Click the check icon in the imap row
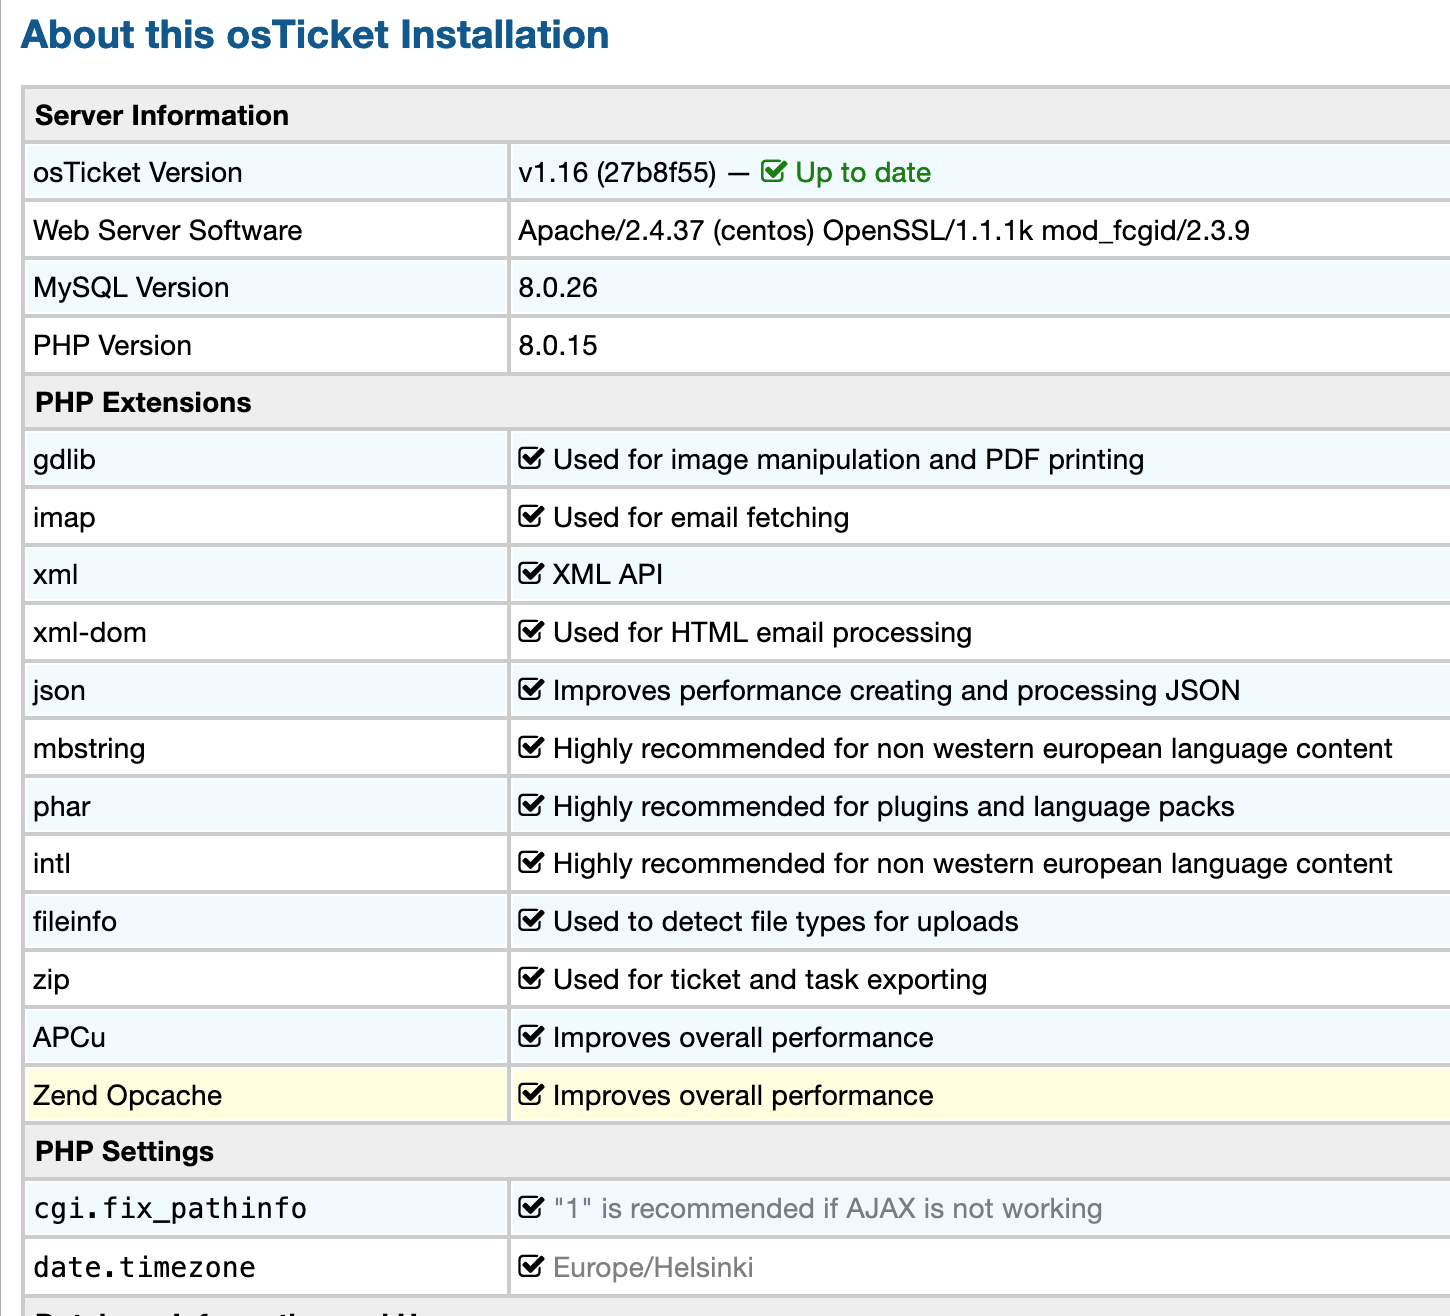This screenshot has width=1450, height=1316. pyautogui.click(x=531, y=517)
